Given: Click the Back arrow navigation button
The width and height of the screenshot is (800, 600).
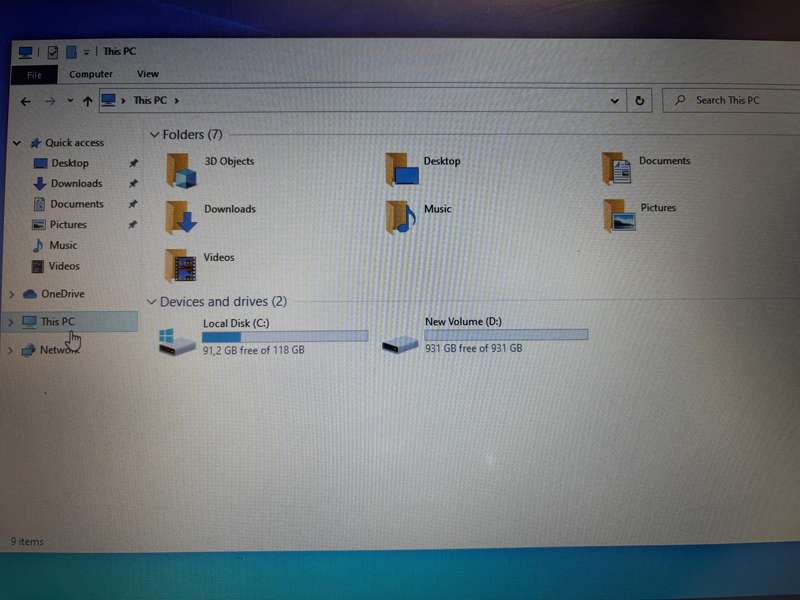Looking at the screenshot, I should [26, 102].
